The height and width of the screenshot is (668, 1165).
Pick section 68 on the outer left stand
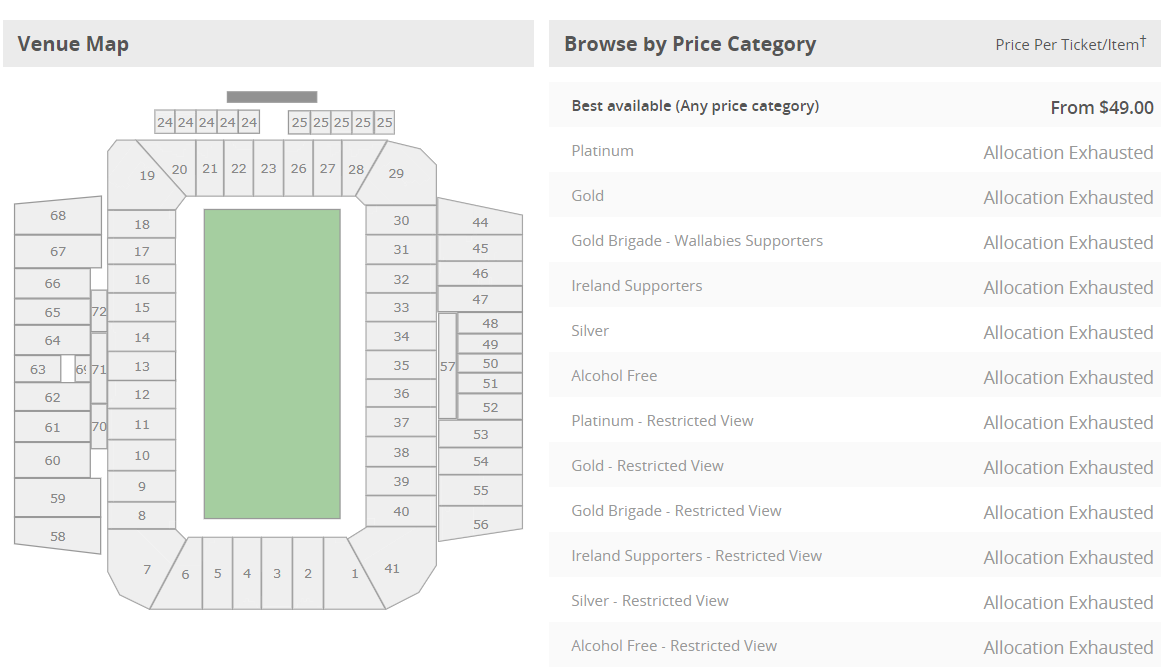coord(58,215)
